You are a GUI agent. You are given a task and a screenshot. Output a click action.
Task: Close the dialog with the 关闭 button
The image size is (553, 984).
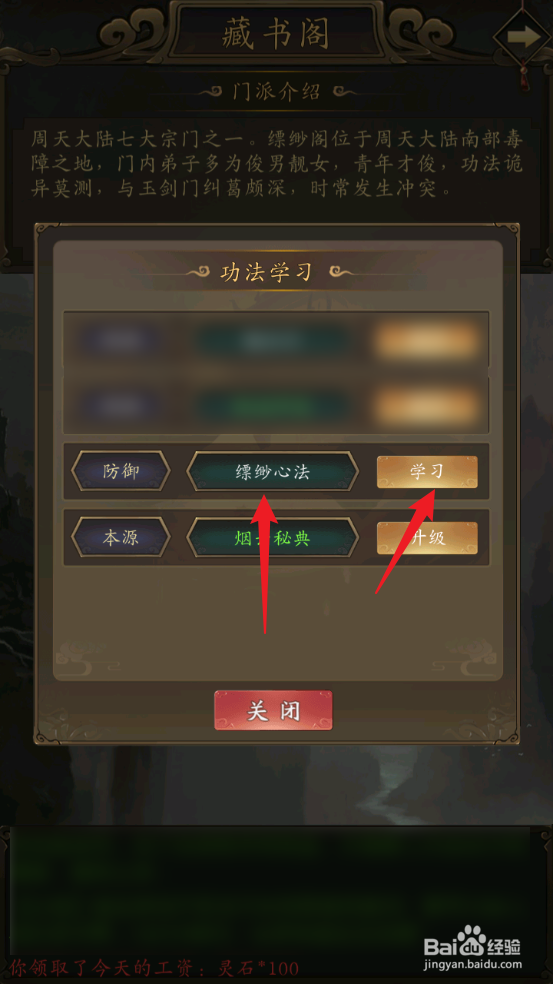(x=273, y=710)
